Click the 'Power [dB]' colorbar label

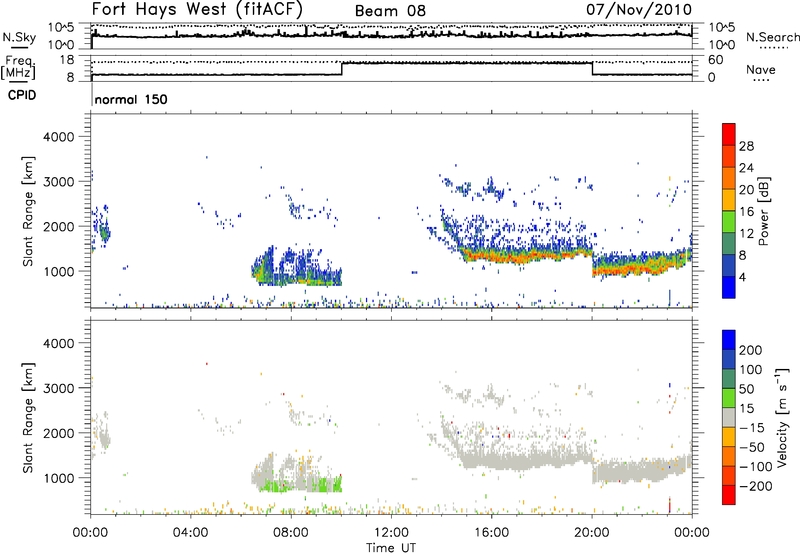coord(763,211)
